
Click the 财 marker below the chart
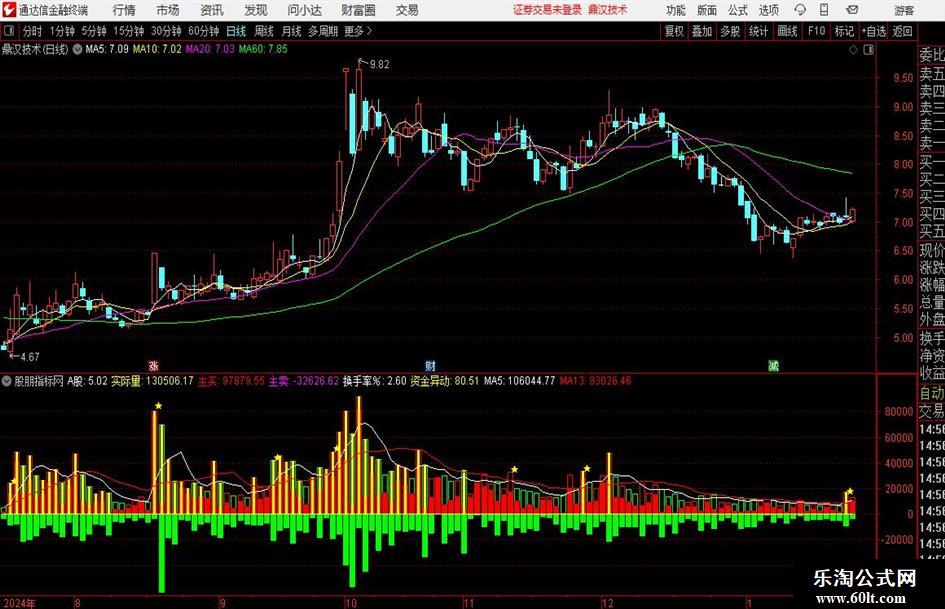pos(430,365)
